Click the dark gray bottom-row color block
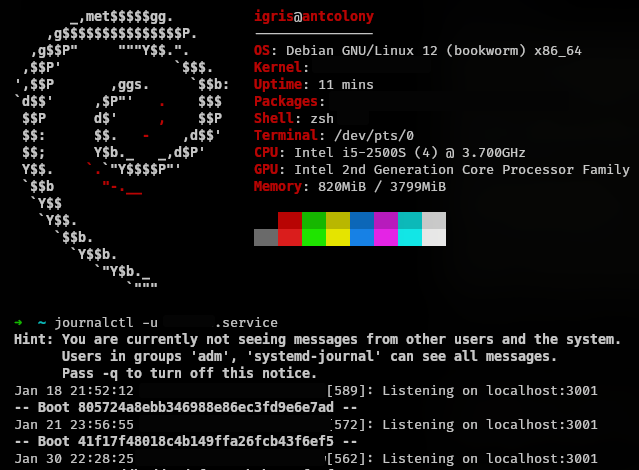 point(266,237)
